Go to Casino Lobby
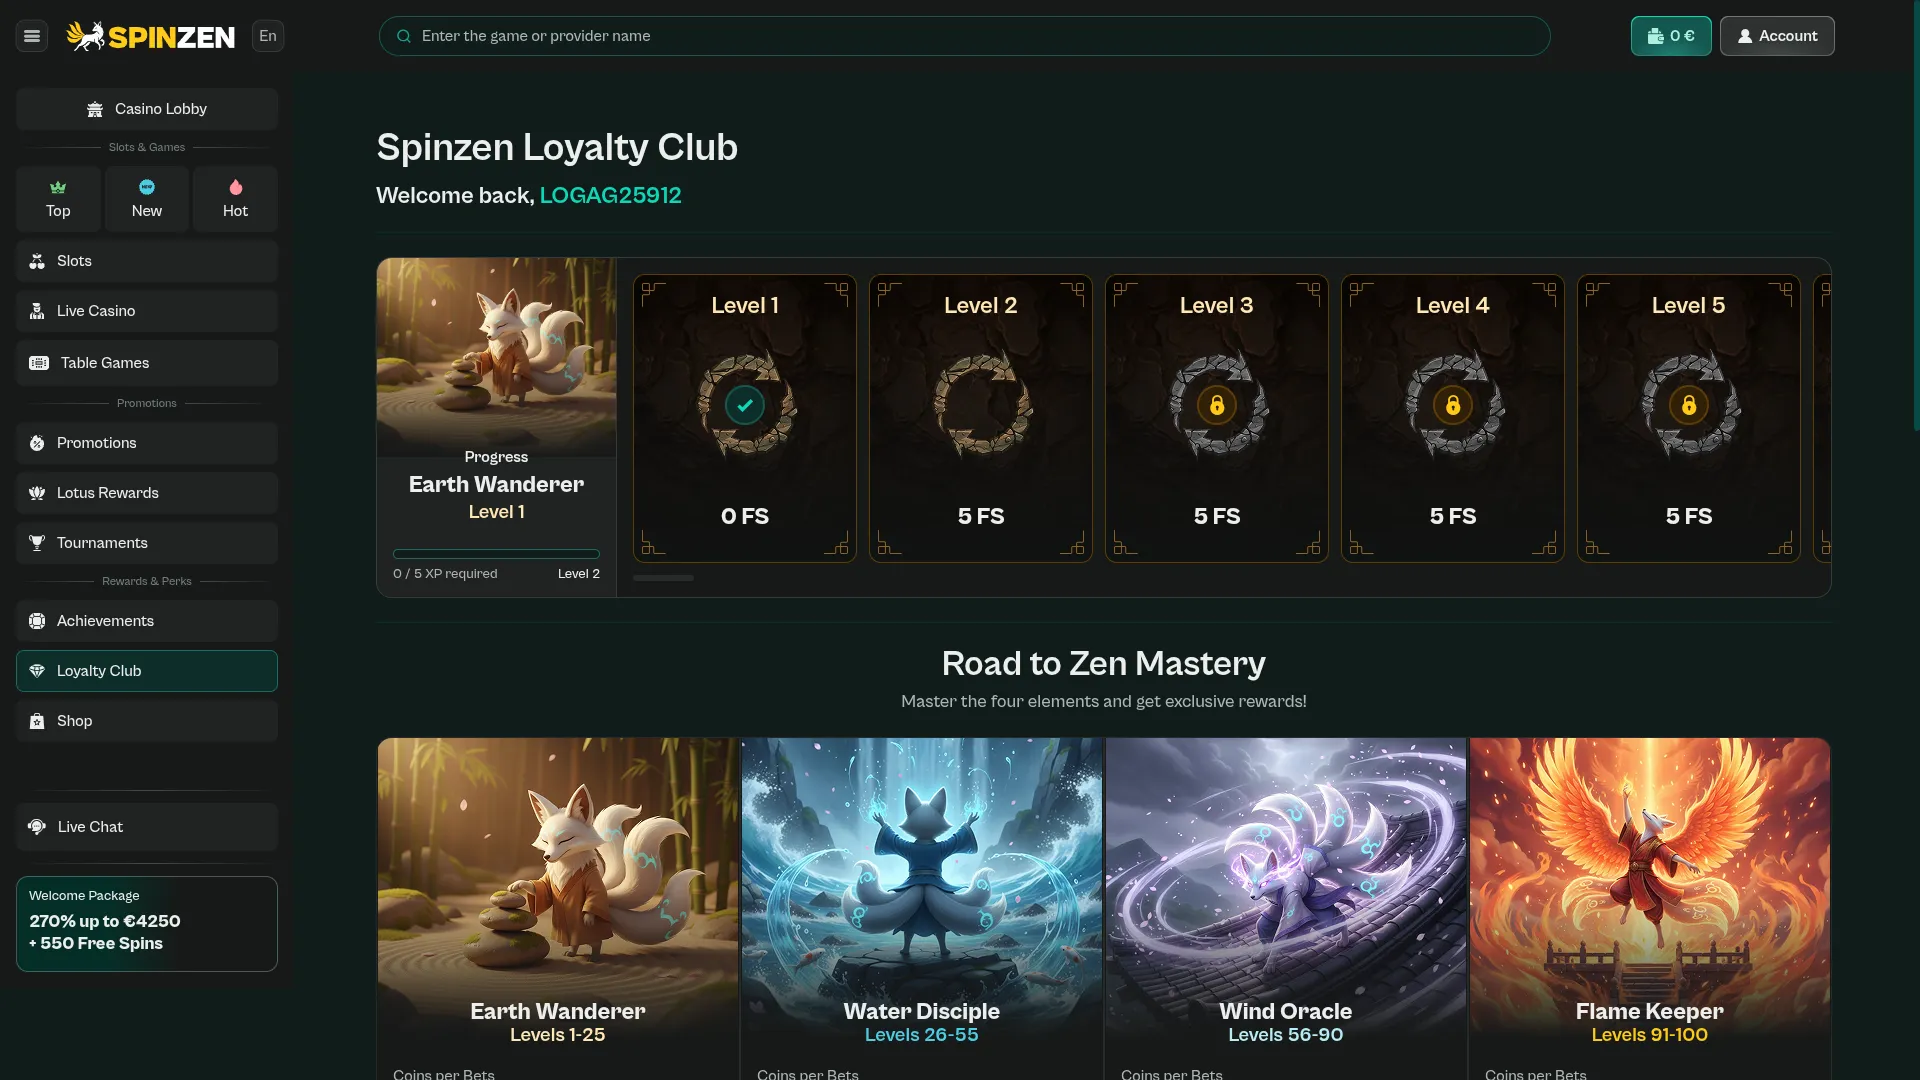This screenshot has height=1080, width=1920. click(x=147, y=109)
